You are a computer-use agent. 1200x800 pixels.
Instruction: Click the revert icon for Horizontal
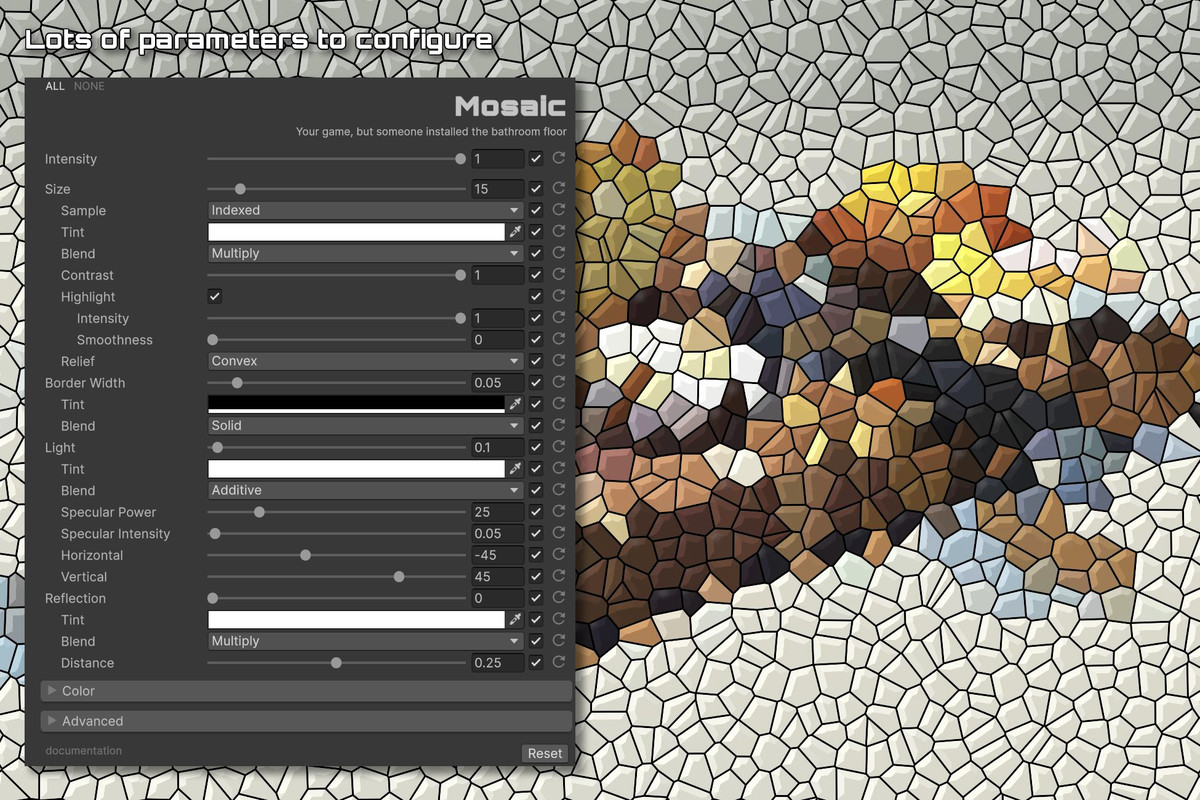tap(559, 555)
